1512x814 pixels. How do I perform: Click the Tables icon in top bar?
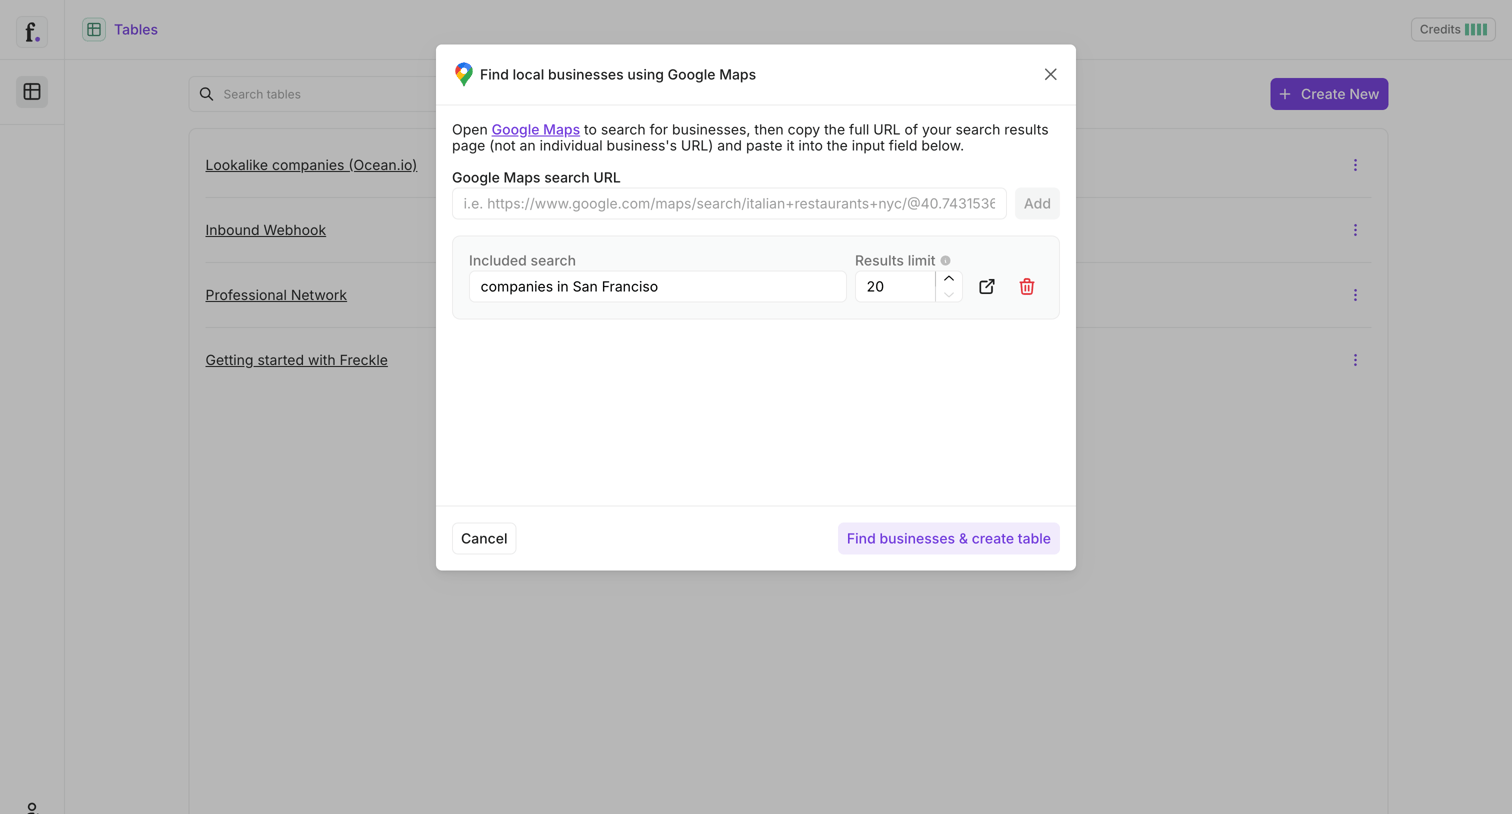tap(94, 30)
